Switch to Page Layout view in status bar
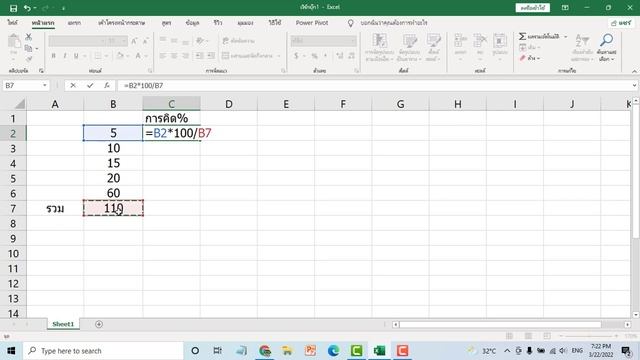 click(528, 336)
